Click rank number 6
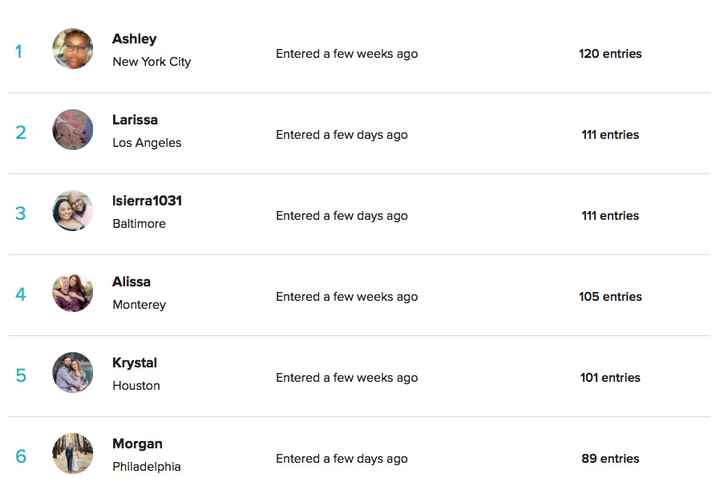720x490 pixels. (21, 457)
